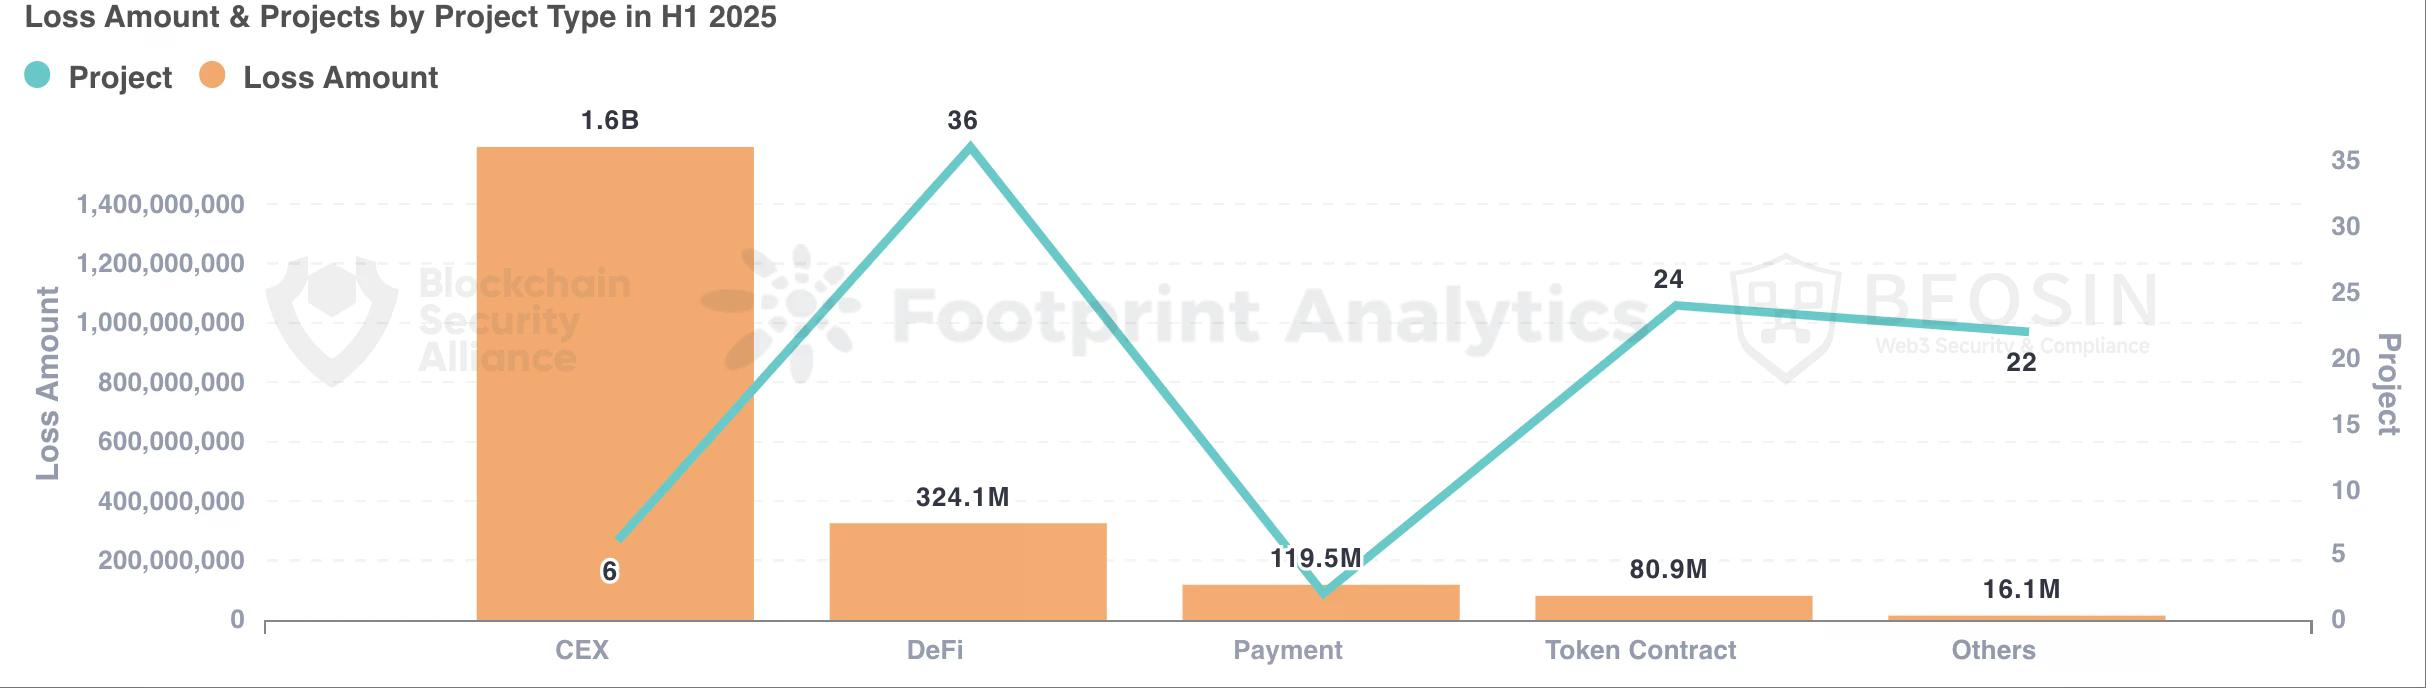Click the 24 data point label
Screen dimensions: 2426x688
[1668, 280]
